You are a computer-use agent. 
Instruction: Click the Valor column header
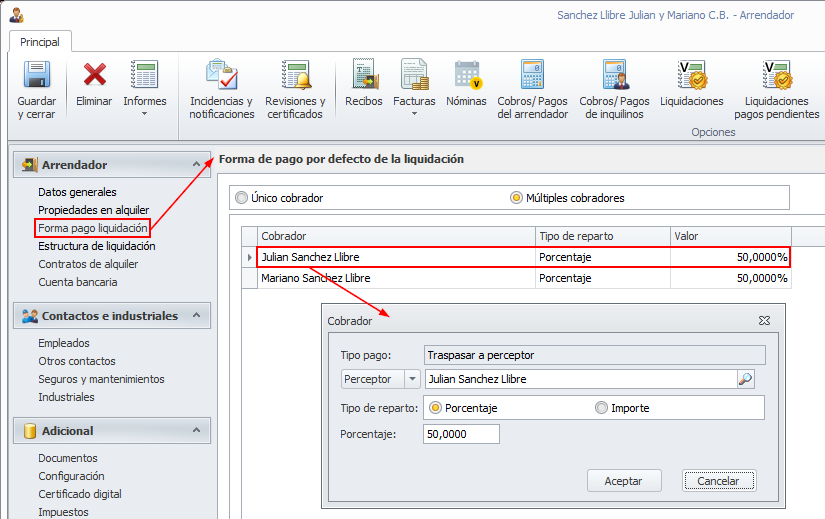point(731,236)
